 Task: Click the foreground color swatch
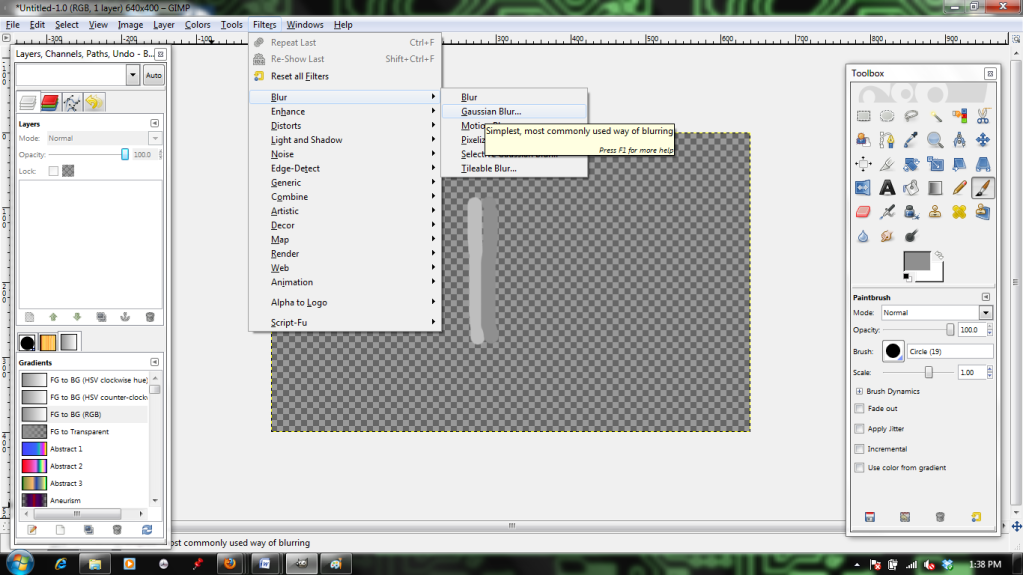[x=916, y=261]
